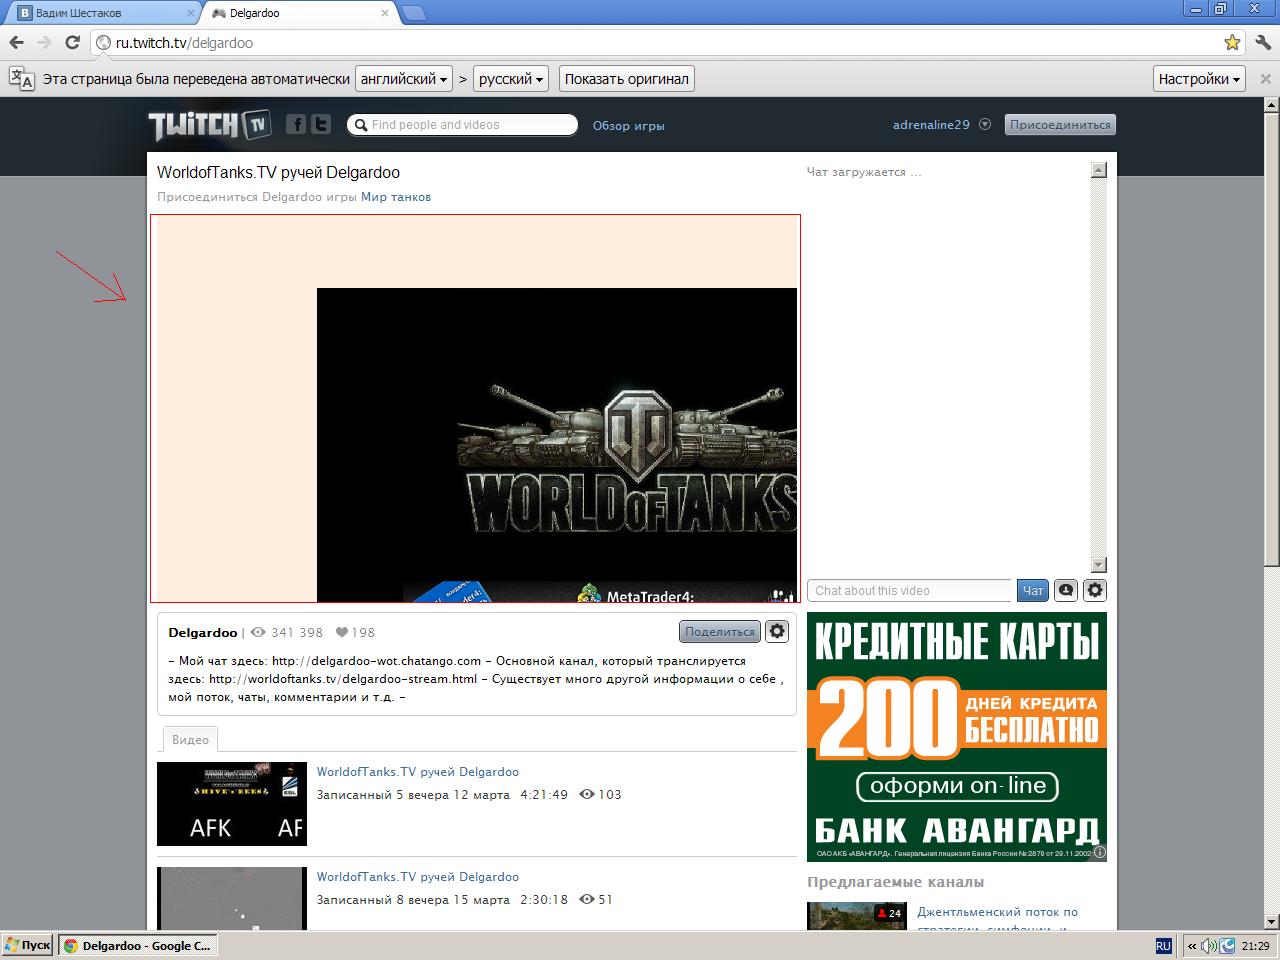Open the Twitter icon in Twitch header
This screenshot has width=1280, height=960.
[321, 124]
